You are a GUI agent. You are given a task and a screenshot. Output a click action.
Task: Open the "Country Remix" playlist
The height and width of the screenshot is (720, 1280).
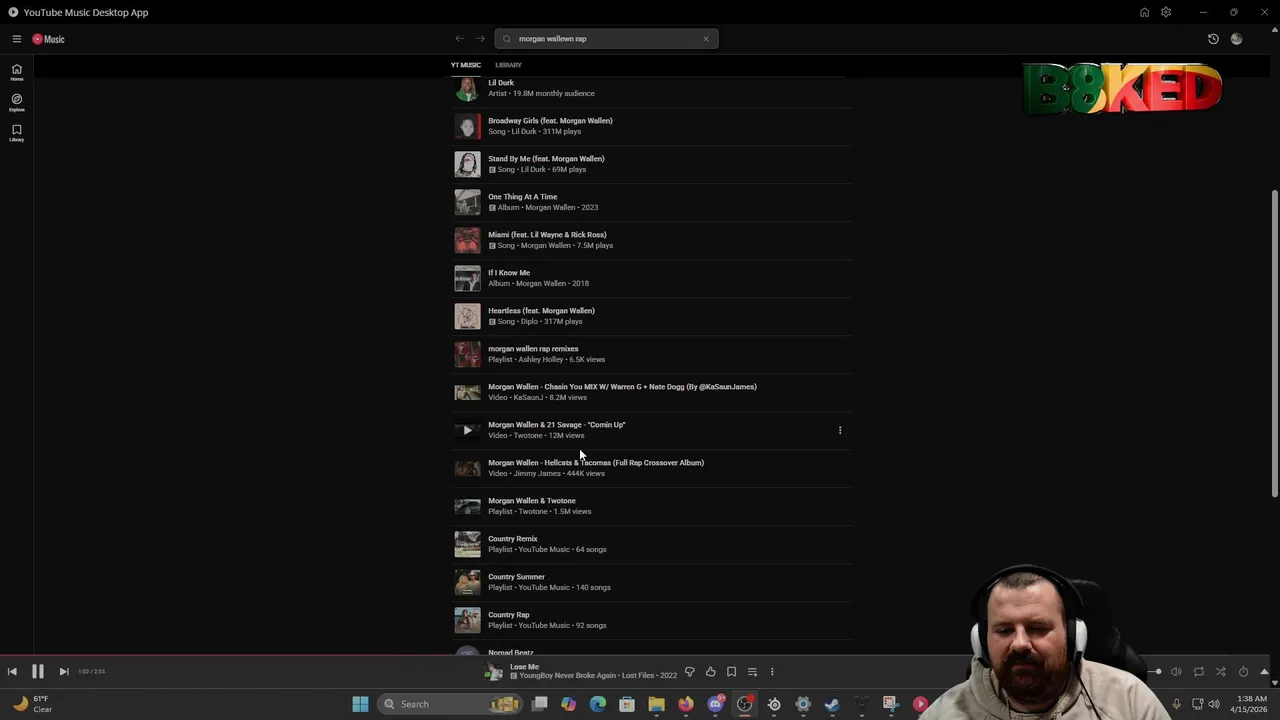point(653,544)
